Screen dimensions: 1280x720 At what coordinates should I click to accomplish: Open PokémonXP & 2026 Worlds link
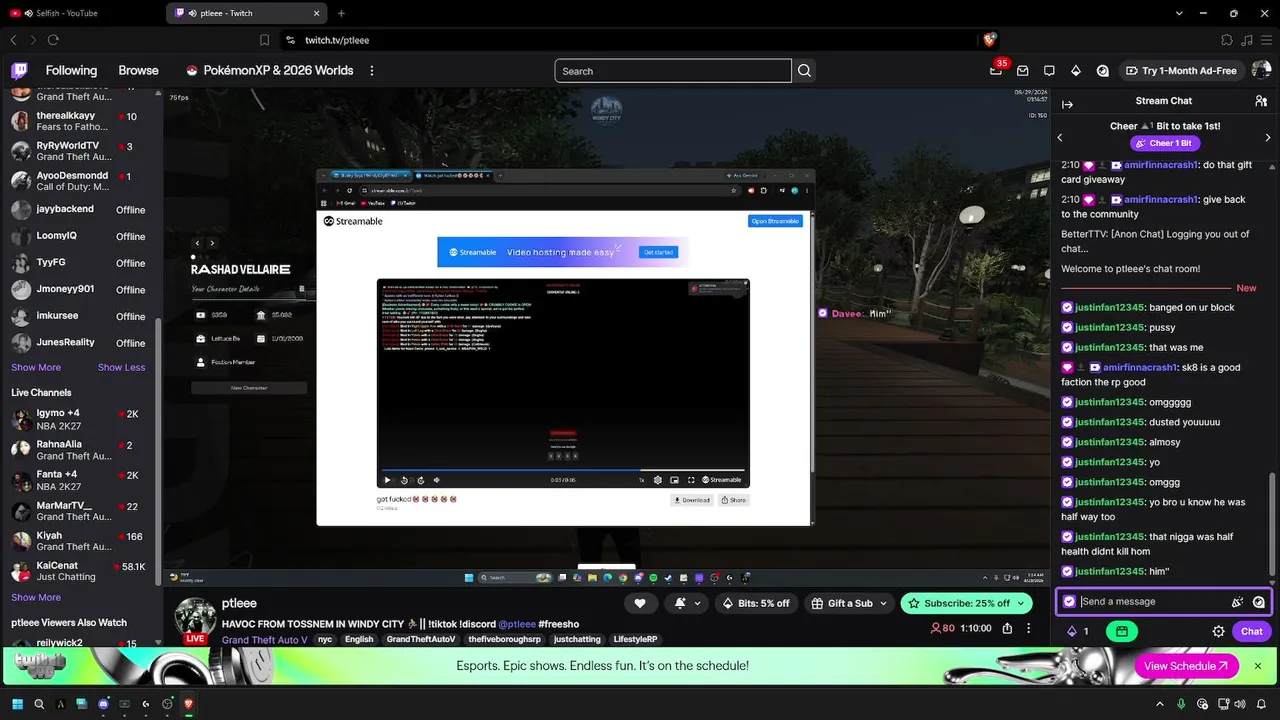click(x=270, y=71)
